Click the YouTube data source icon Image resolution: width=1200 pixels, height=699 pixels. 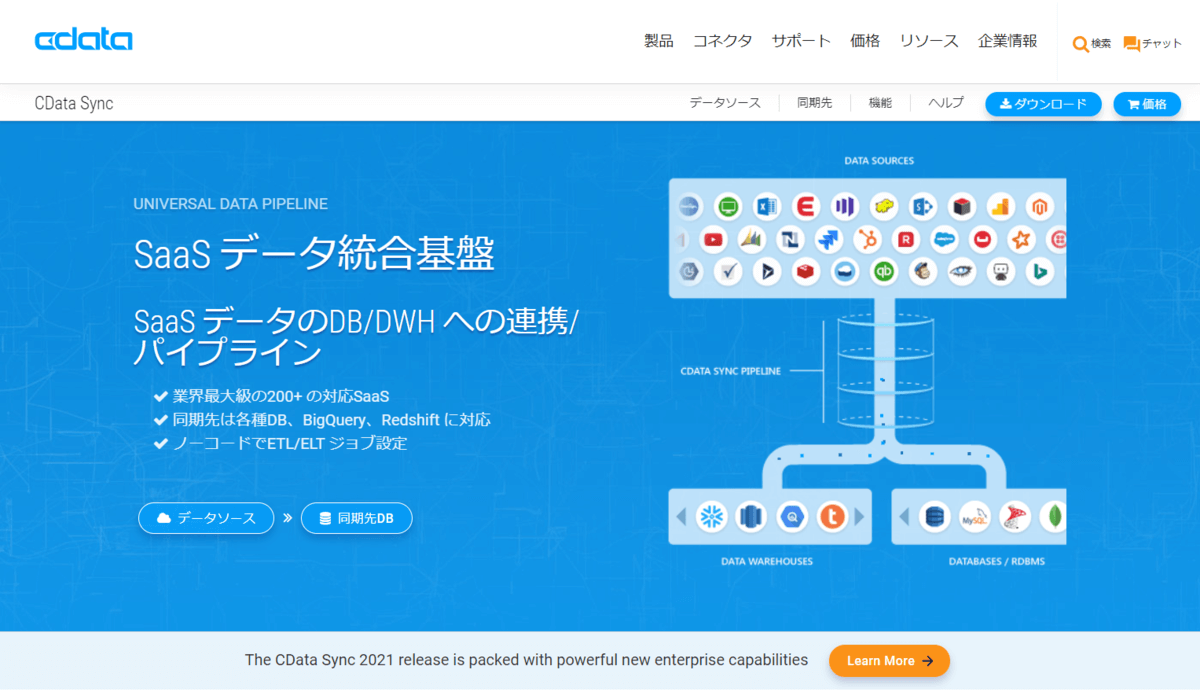(712, 239)
